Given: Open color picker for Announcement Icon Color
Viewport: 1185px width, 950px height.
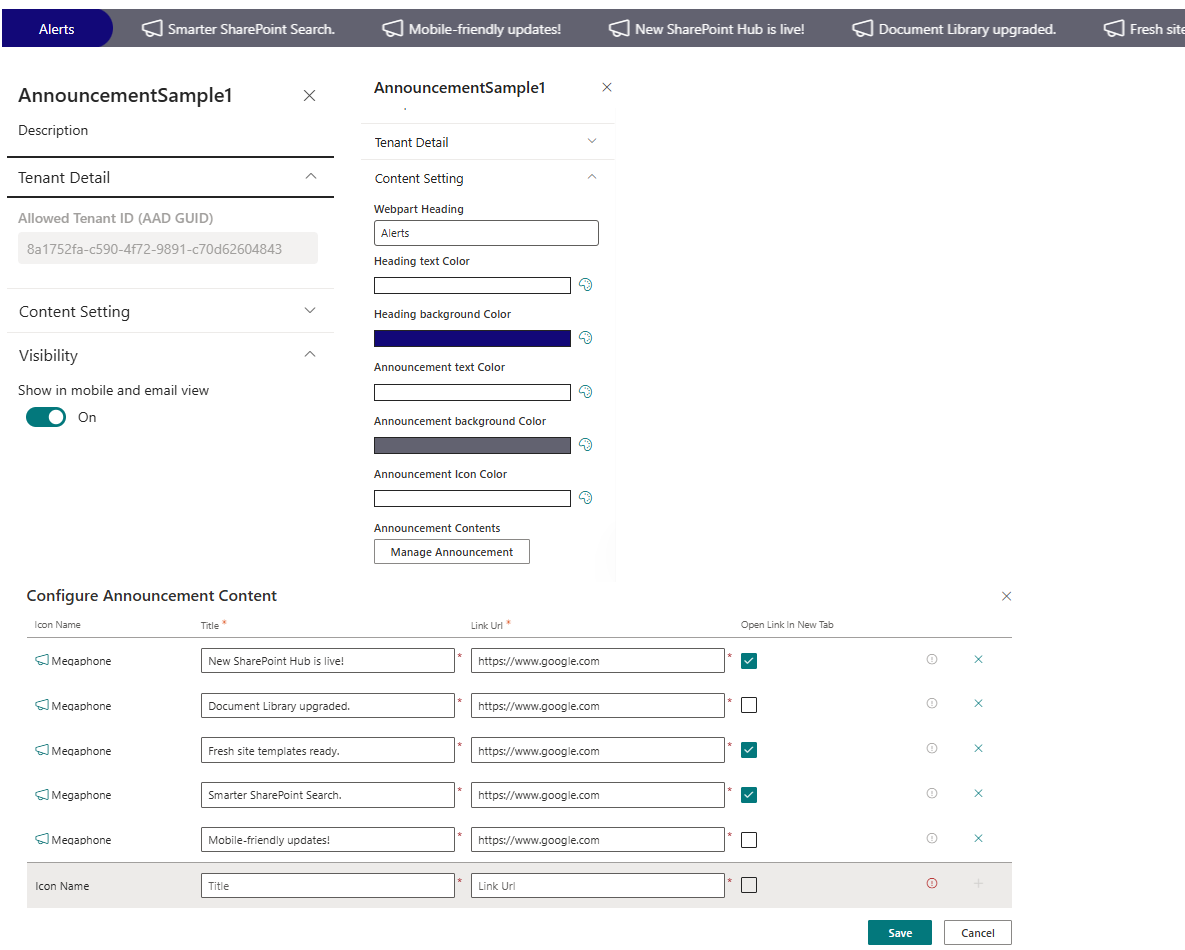Looking at the screenshot, I should point(586,498).
